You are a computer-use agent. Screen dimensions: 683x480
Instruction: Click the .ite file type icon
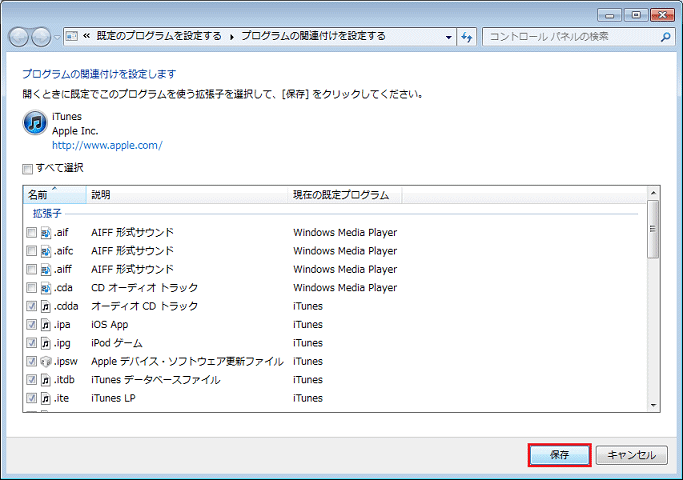pyautogui.click(x=46, y=398)
